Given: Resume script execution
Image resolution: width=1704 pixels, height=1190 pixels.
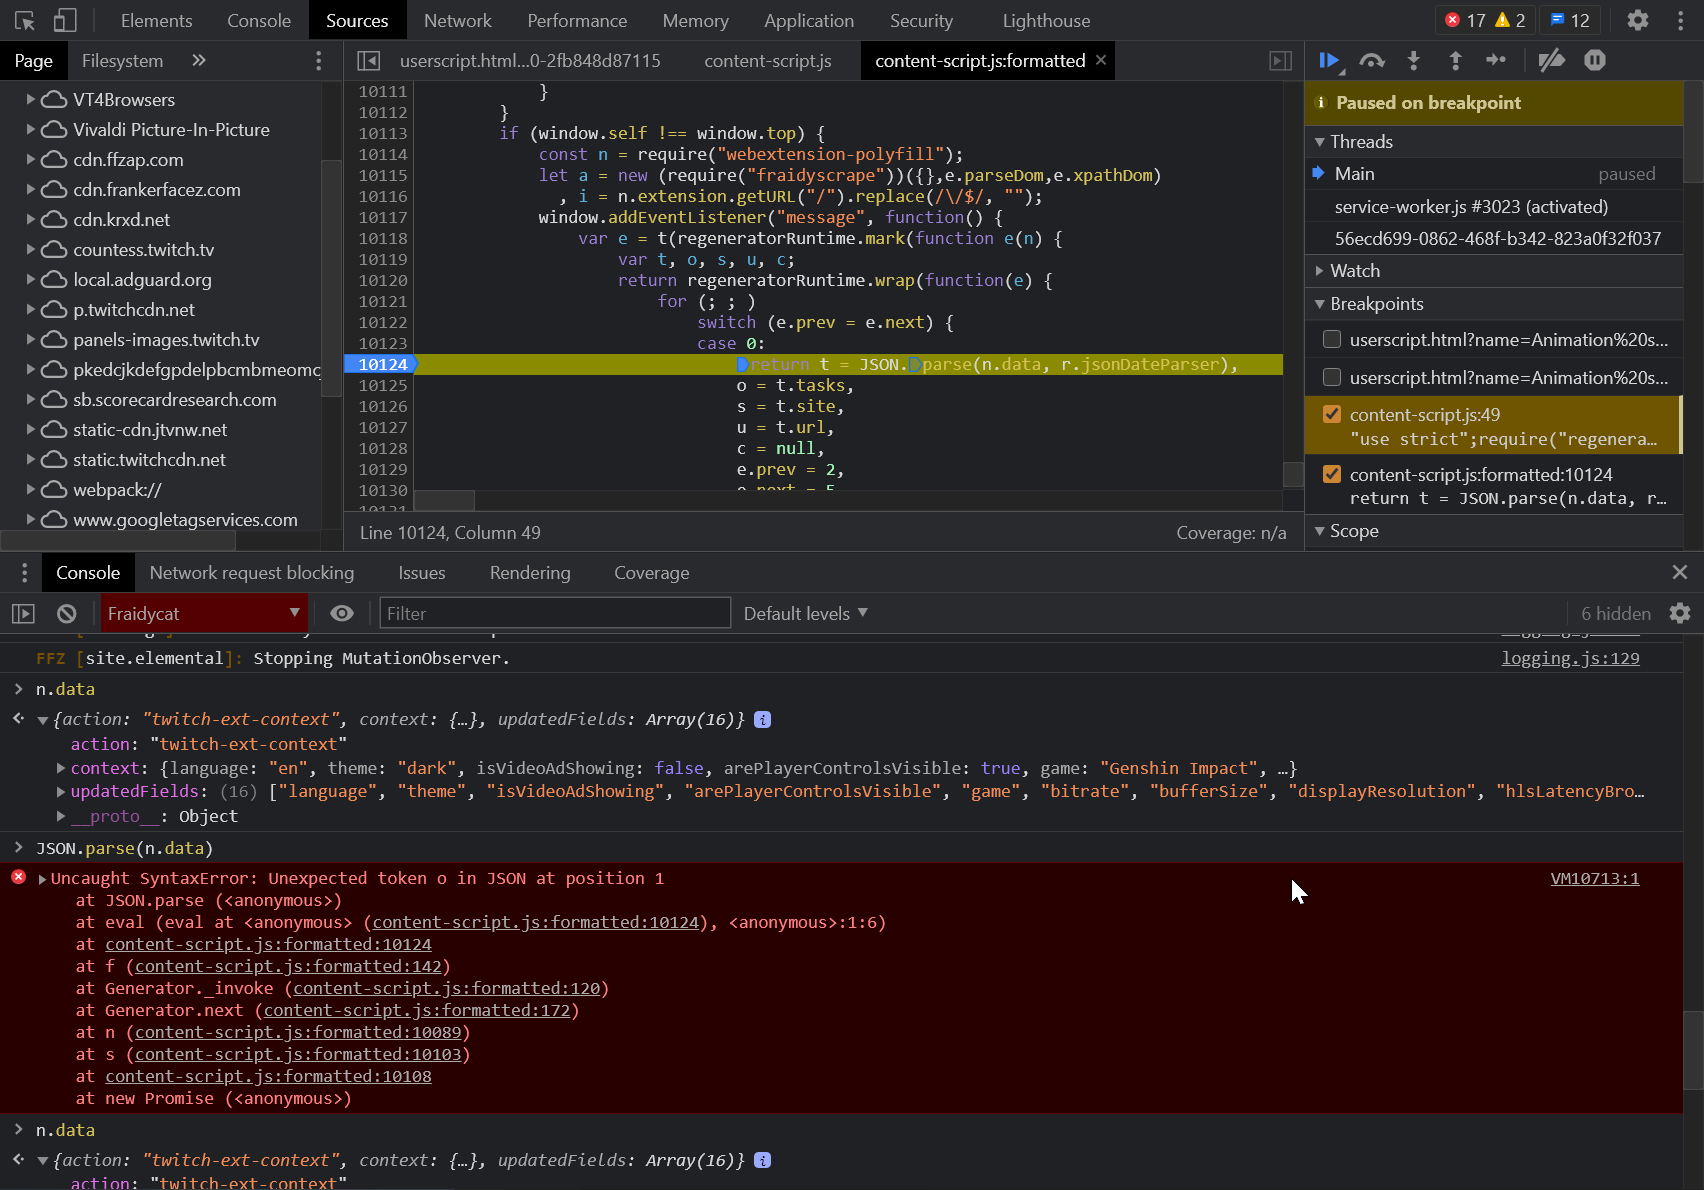Looking at the screenshot, I should [1330, 61].
